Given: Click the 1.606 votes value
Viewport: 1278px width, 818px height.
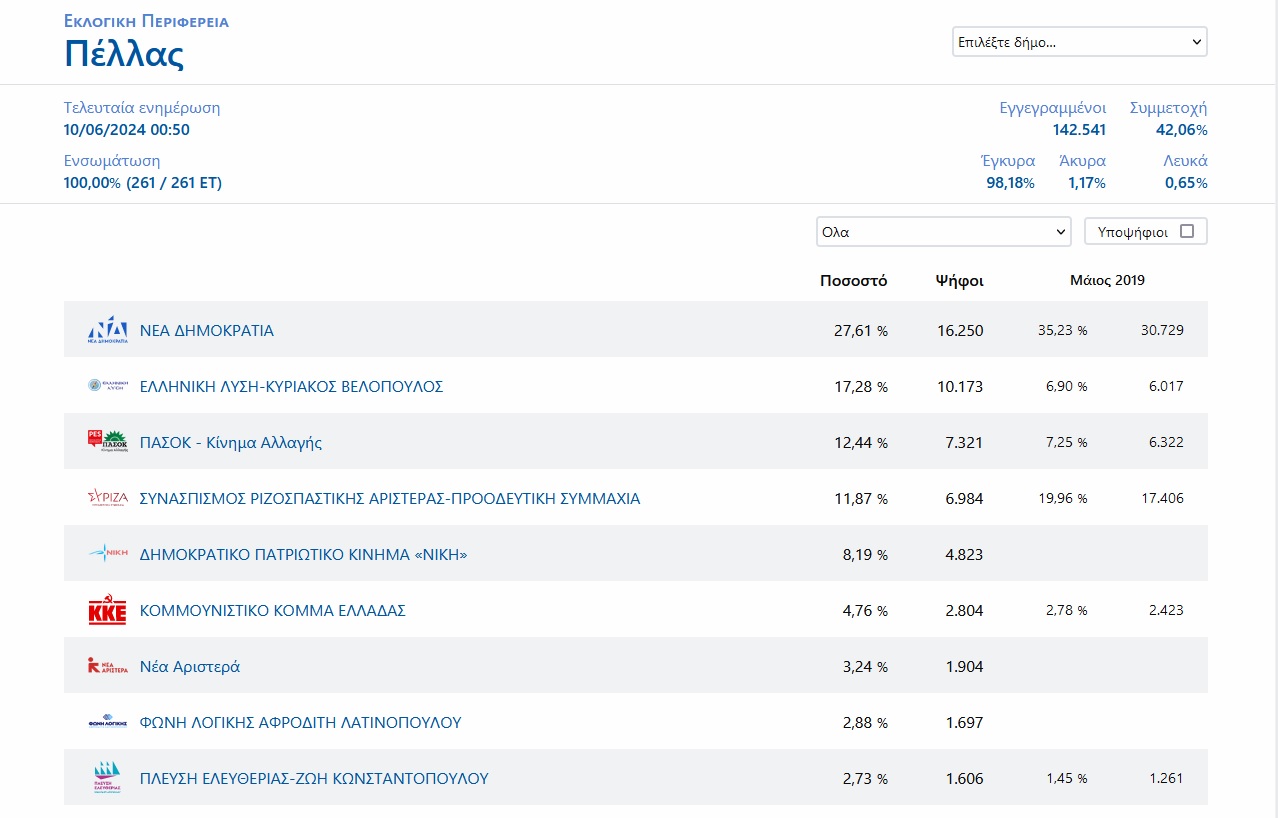Looking at the screenshot, I should (x=964, y=779).
